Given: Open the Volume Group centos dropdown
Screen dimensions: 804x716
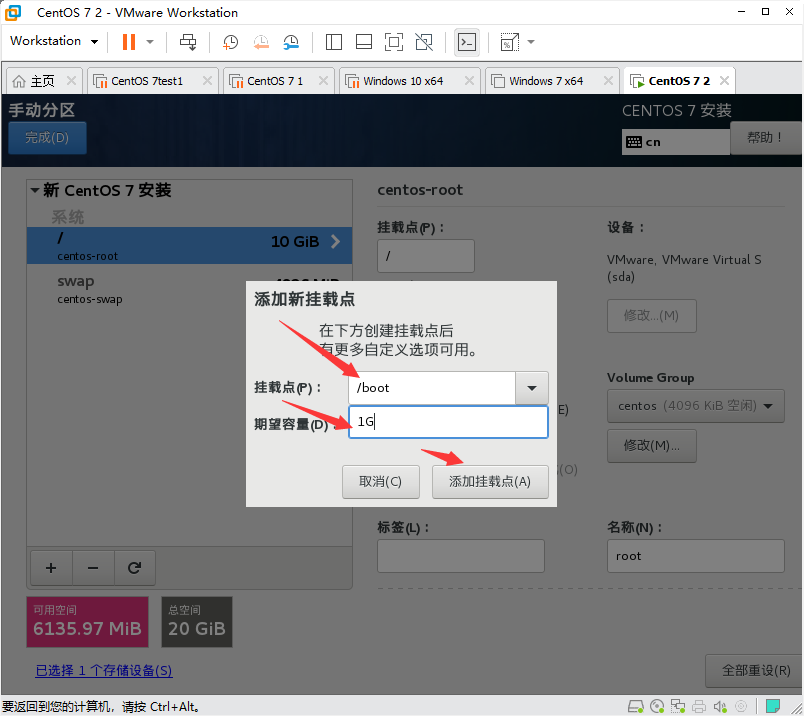Looking at the screenshot, I should coord(695,406).
